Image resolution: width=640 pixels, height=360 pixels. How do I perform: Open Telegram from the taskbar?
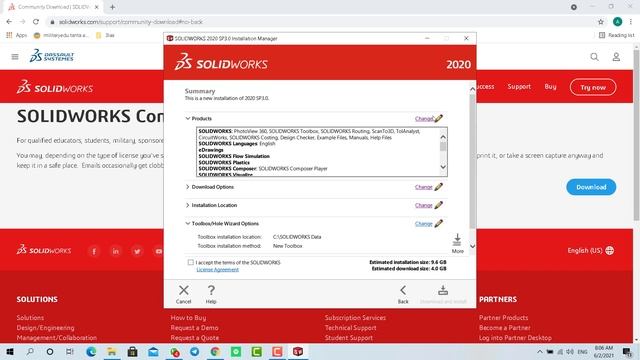point(195,351)
